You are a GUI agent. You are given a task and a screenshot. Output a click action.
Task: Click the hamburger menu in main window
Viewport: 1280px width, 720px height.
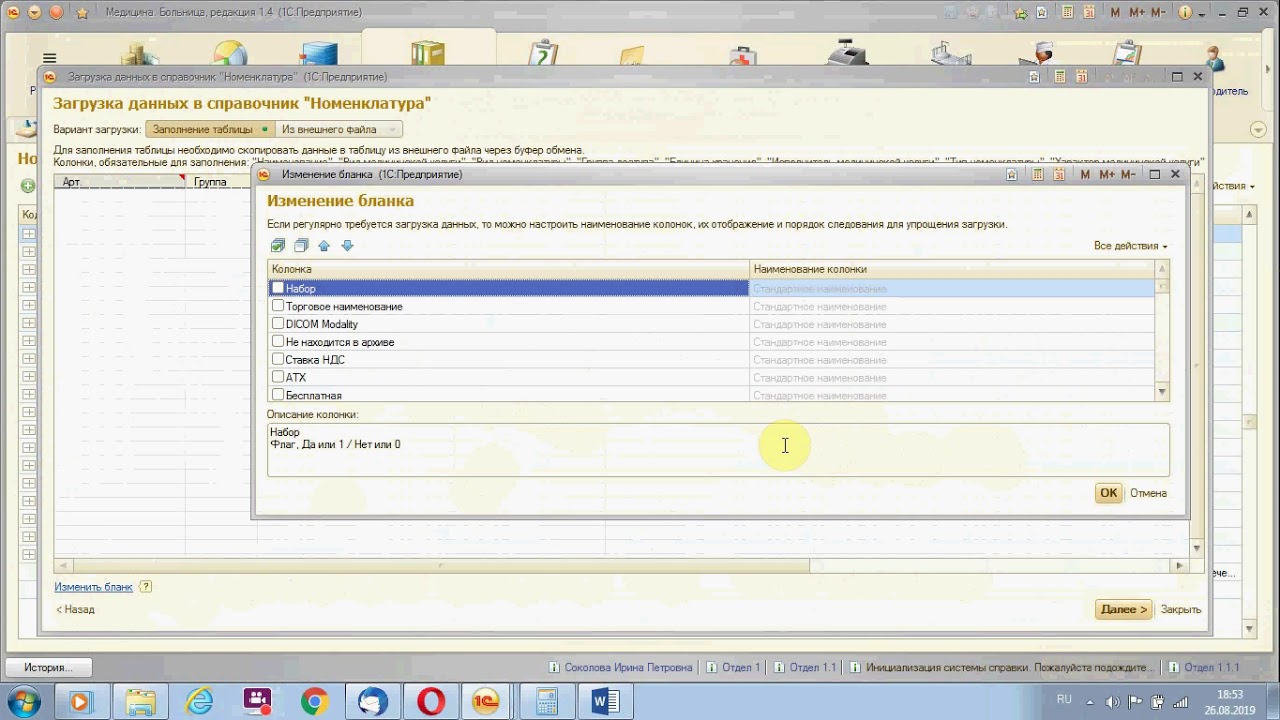(x=49, y=58)
